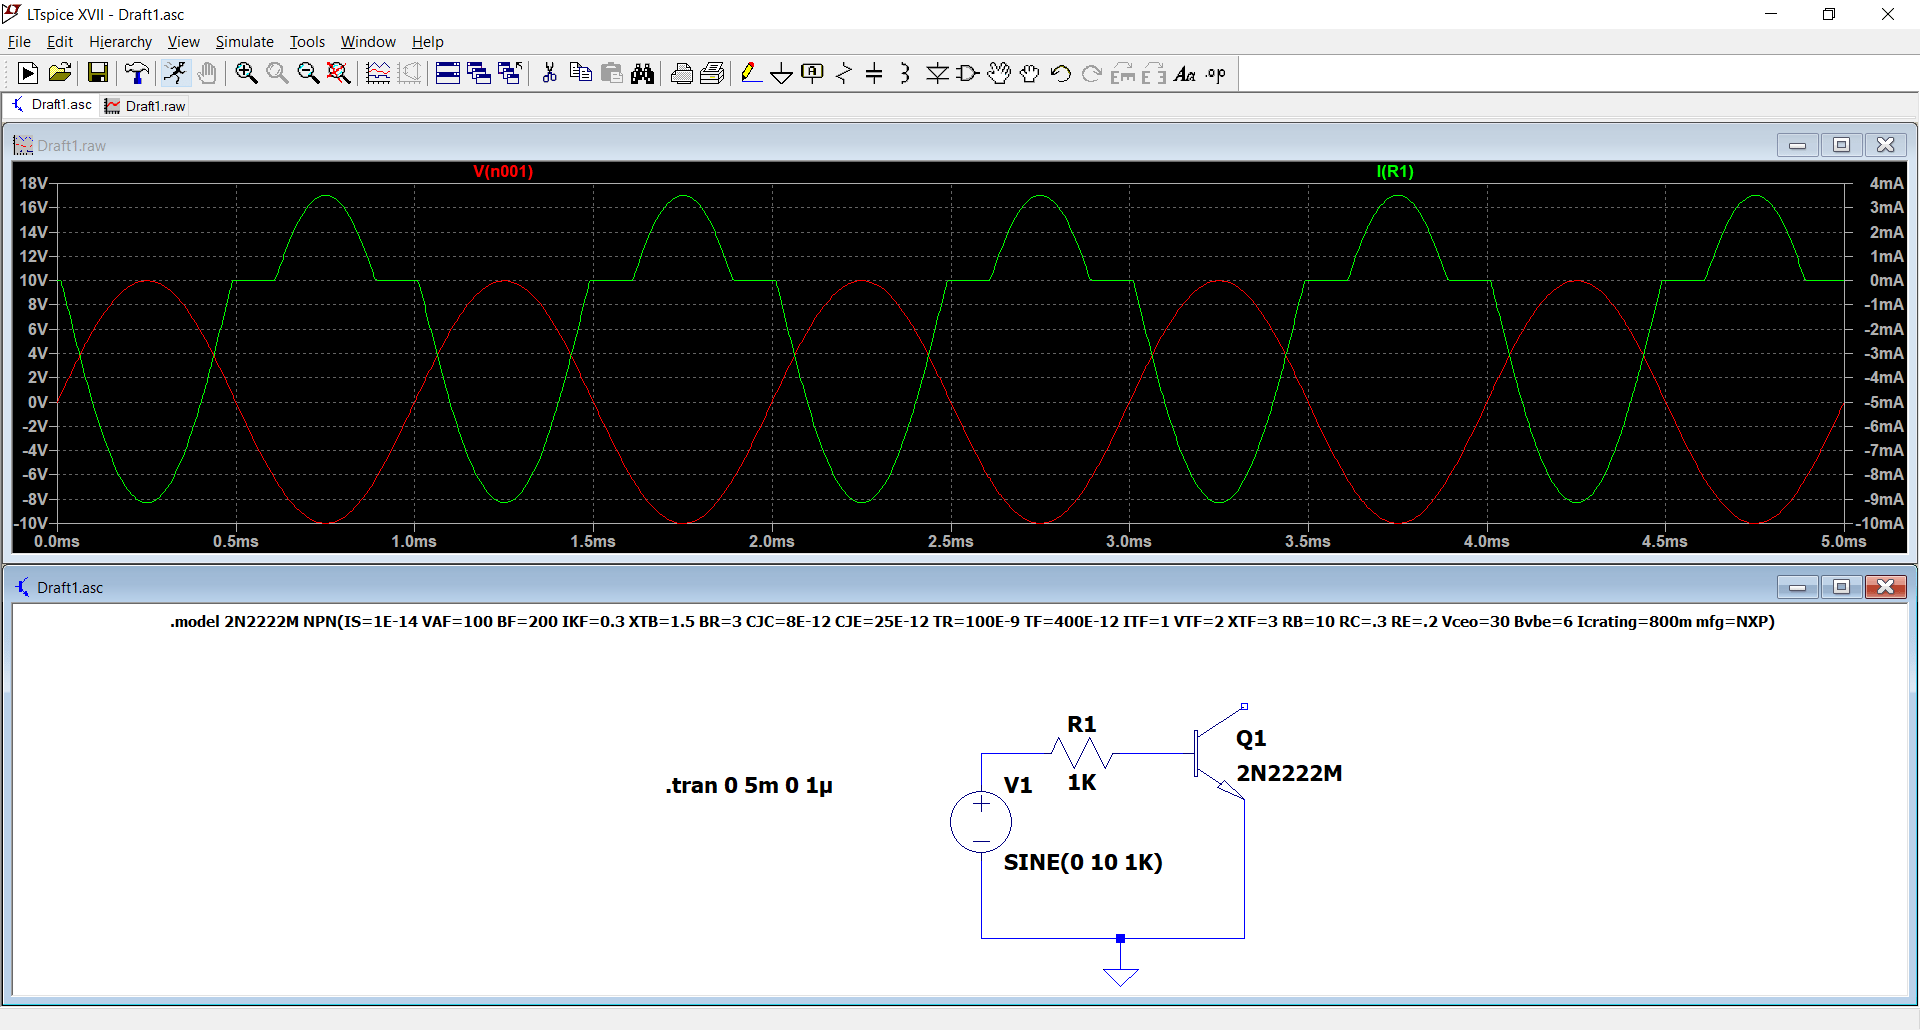1920x1030 pixels.
Task: Place an Inductor from the toolbar
Action: tap(905, 73)
